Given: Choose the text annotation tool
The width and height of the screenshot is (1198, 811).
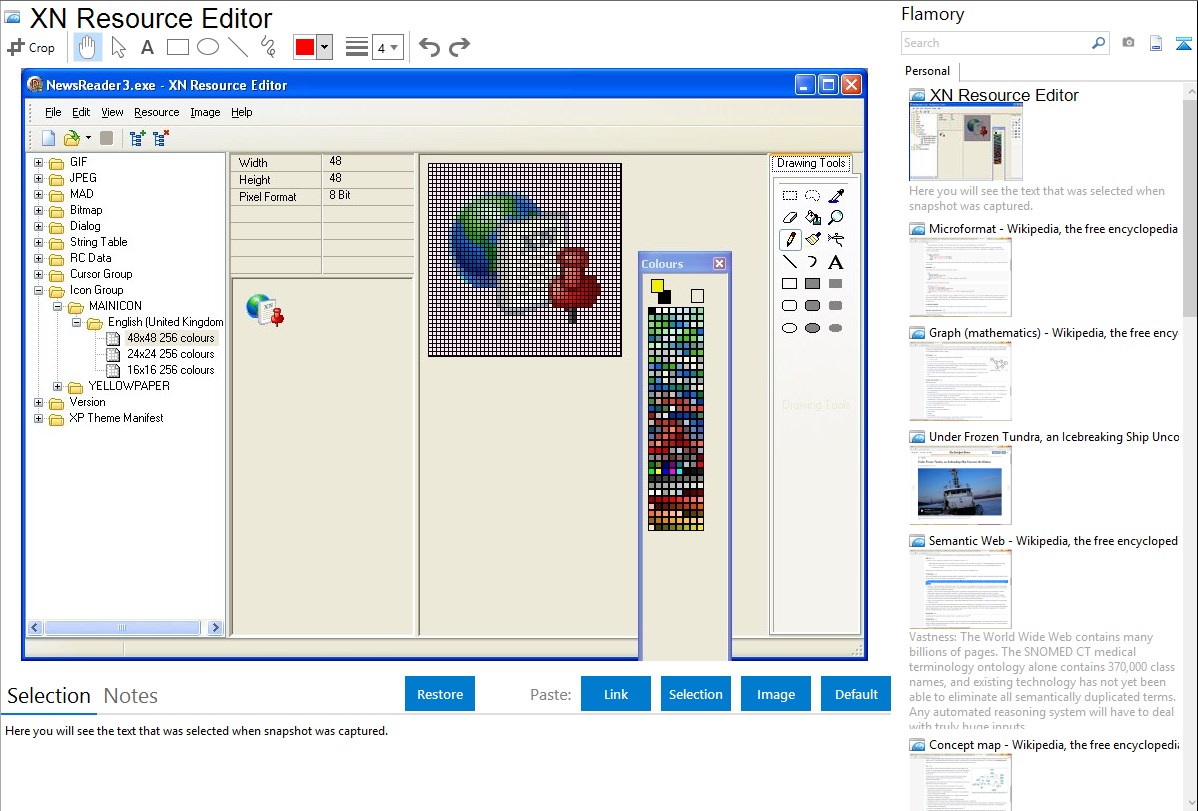Looking at the screenshot, I should [x=147, y=47].
